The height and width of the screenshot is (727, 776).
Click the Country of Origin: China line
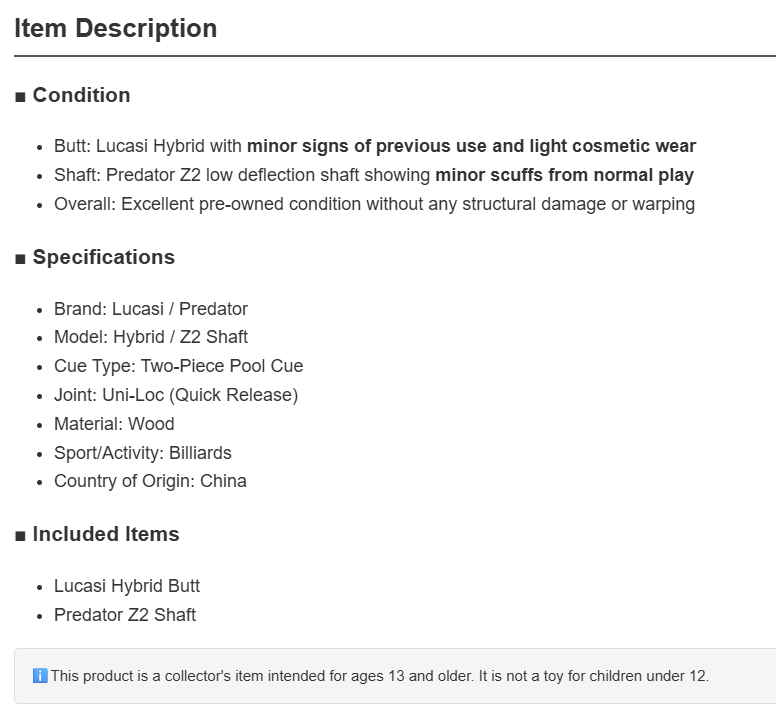(x=150, y=481)
